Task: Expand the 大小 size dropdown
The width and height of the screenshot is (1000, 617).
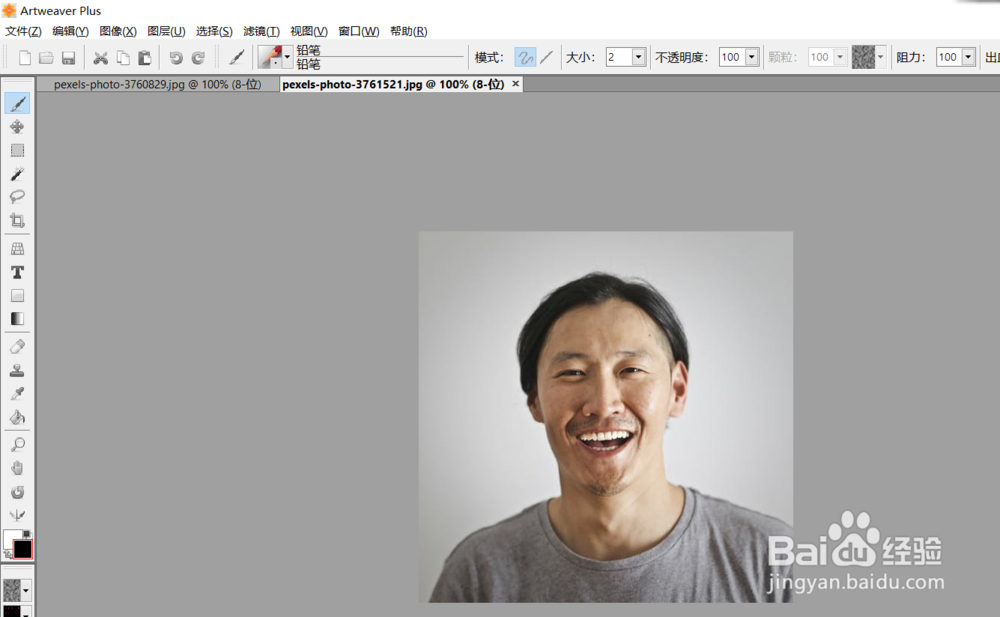Action: (x=638, y=57)
